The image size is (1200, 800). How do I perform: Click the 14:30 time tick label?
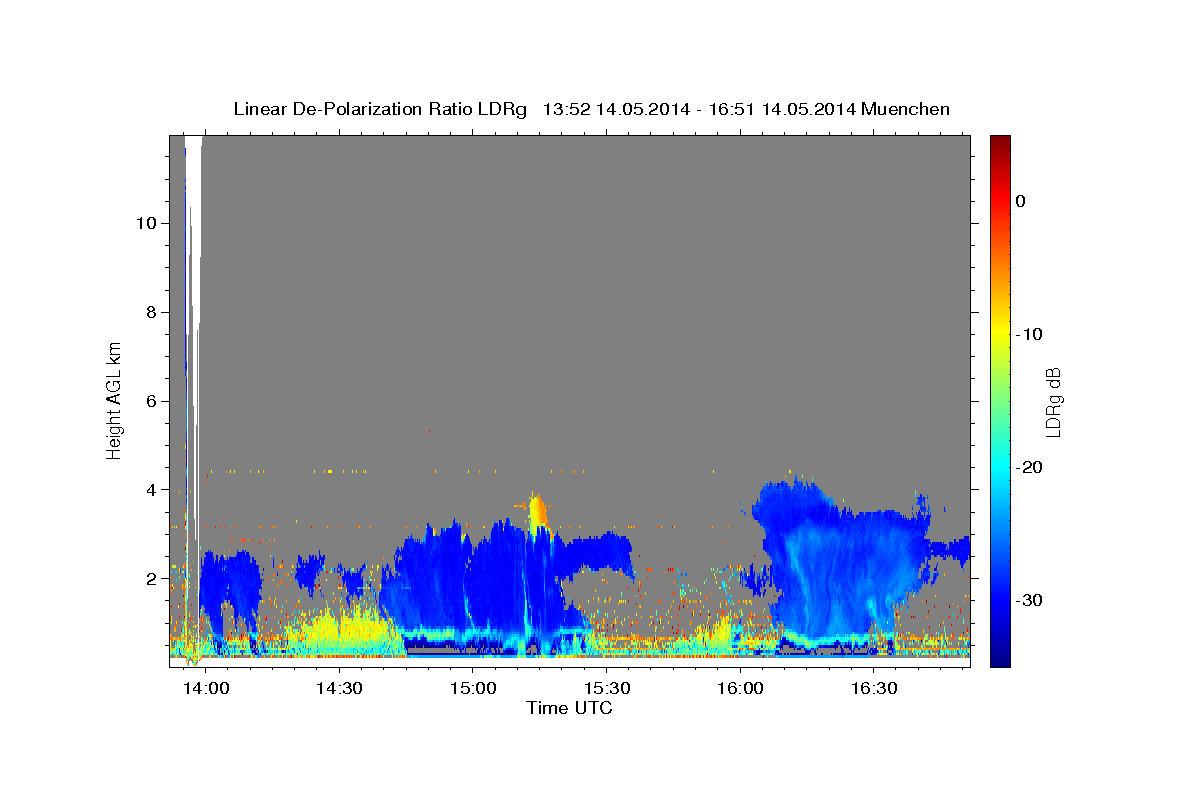point(339,689)
